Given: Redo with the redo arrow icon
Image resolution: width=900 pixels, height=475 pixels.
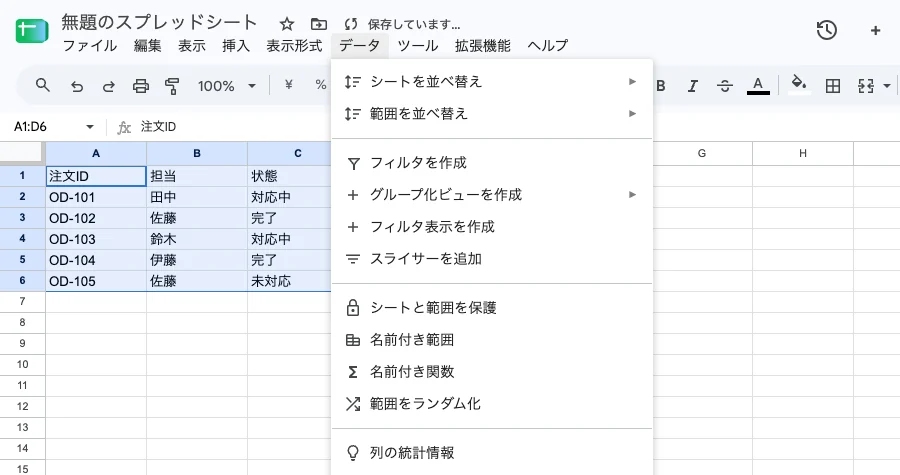Looking at the screenshot, I should pos(108,86).
